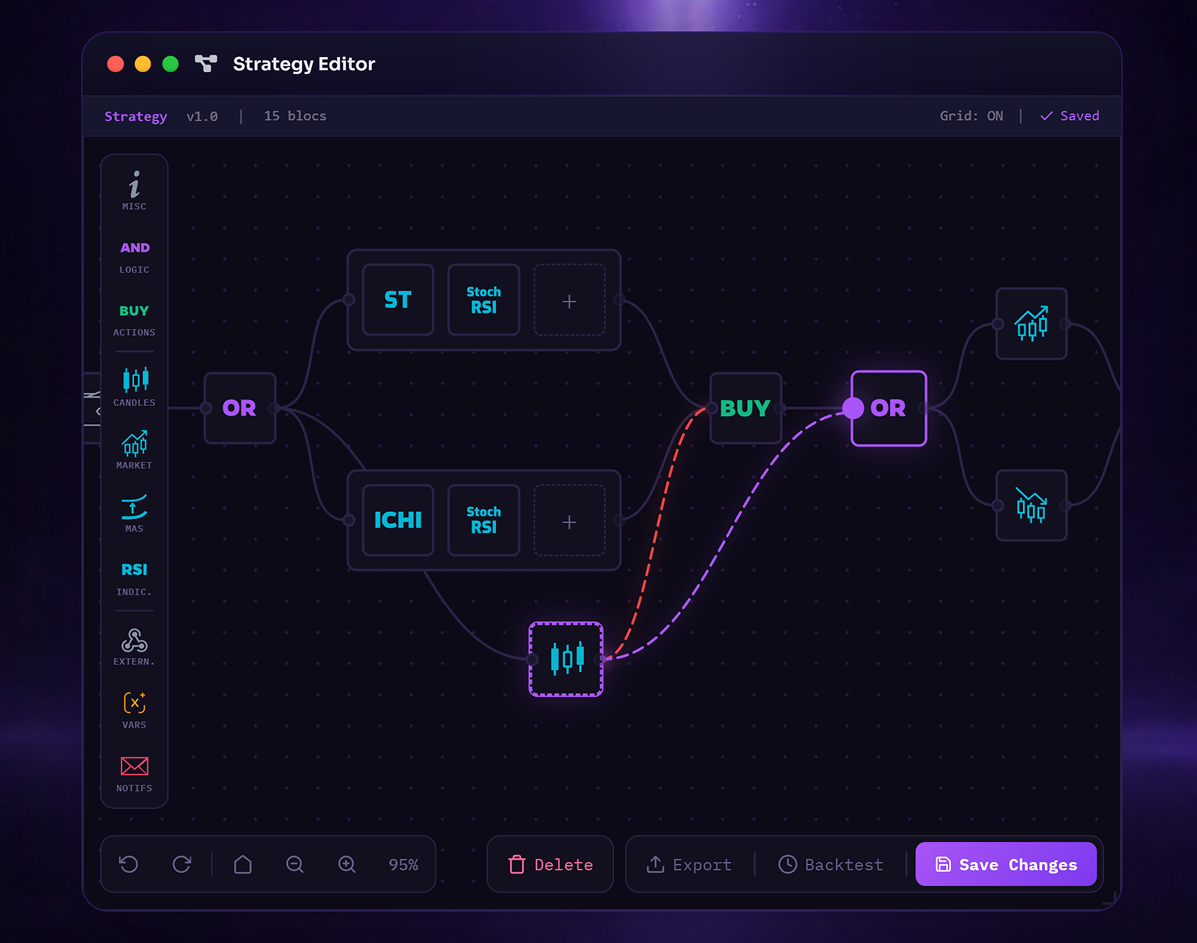Undo last edit with the undo arrow

(128, 864)
